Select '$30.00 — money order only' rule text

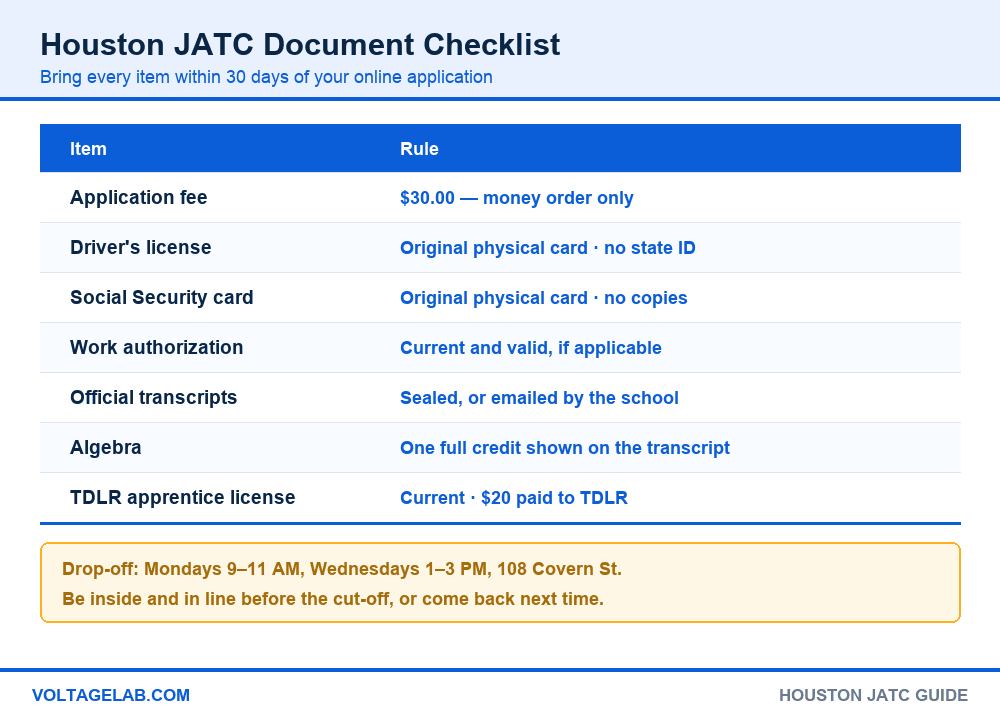pos(517,198)
